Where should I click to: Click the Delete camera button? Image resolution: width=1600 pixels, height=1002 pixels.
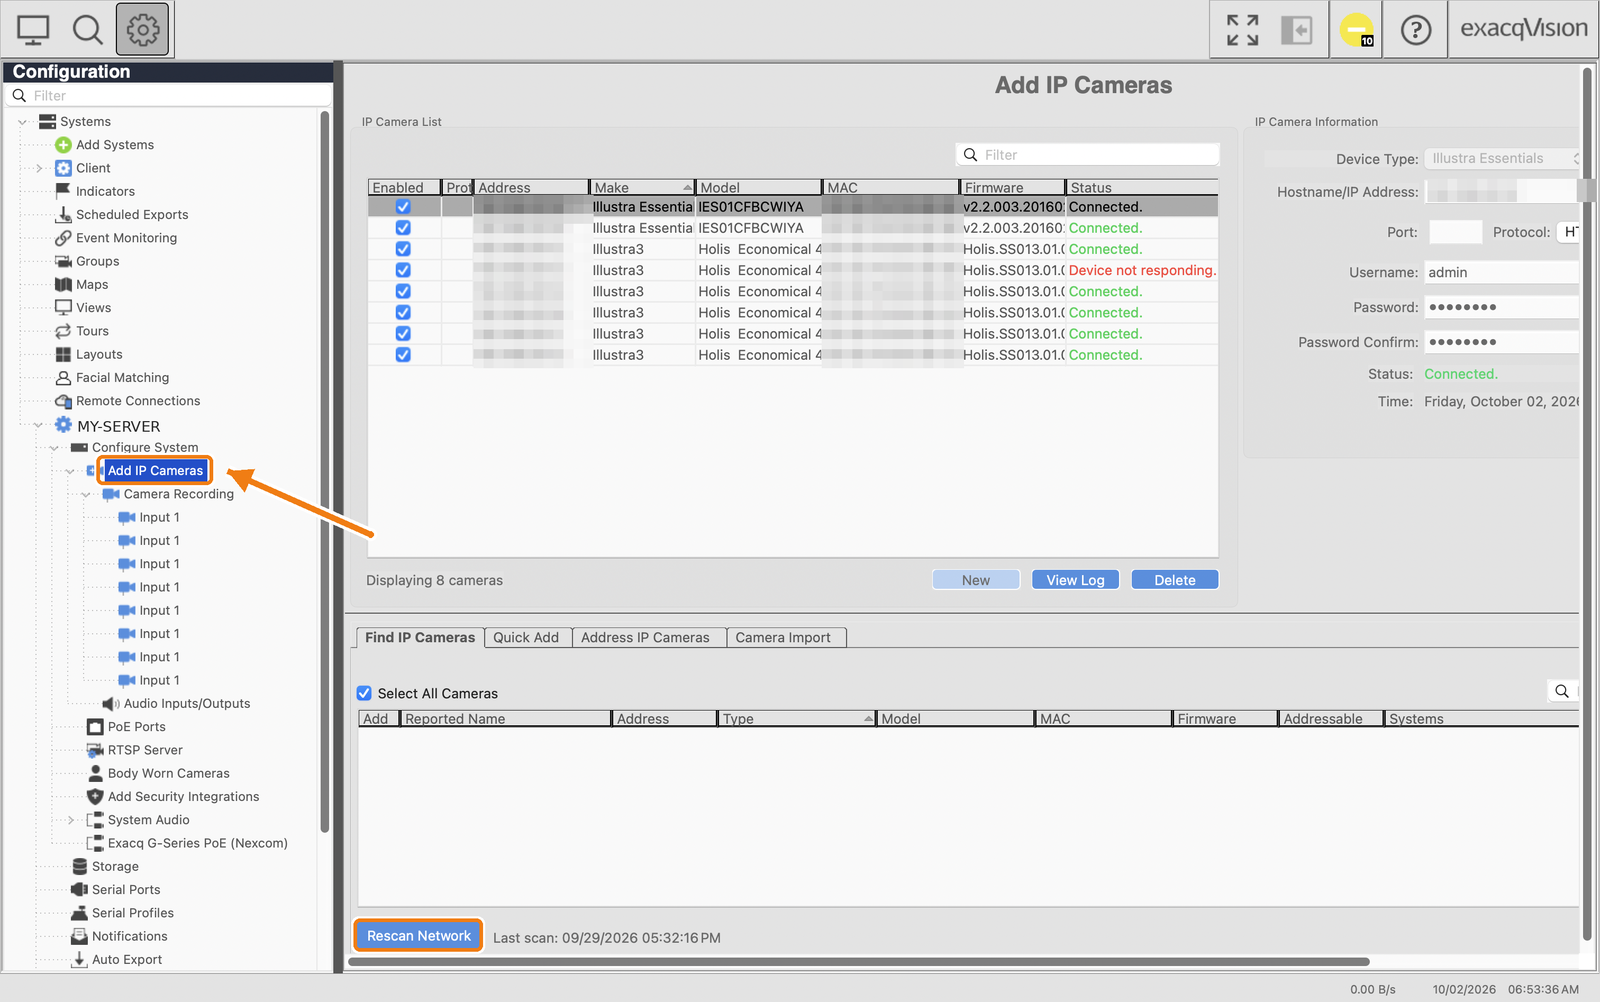coord(1175,580)
